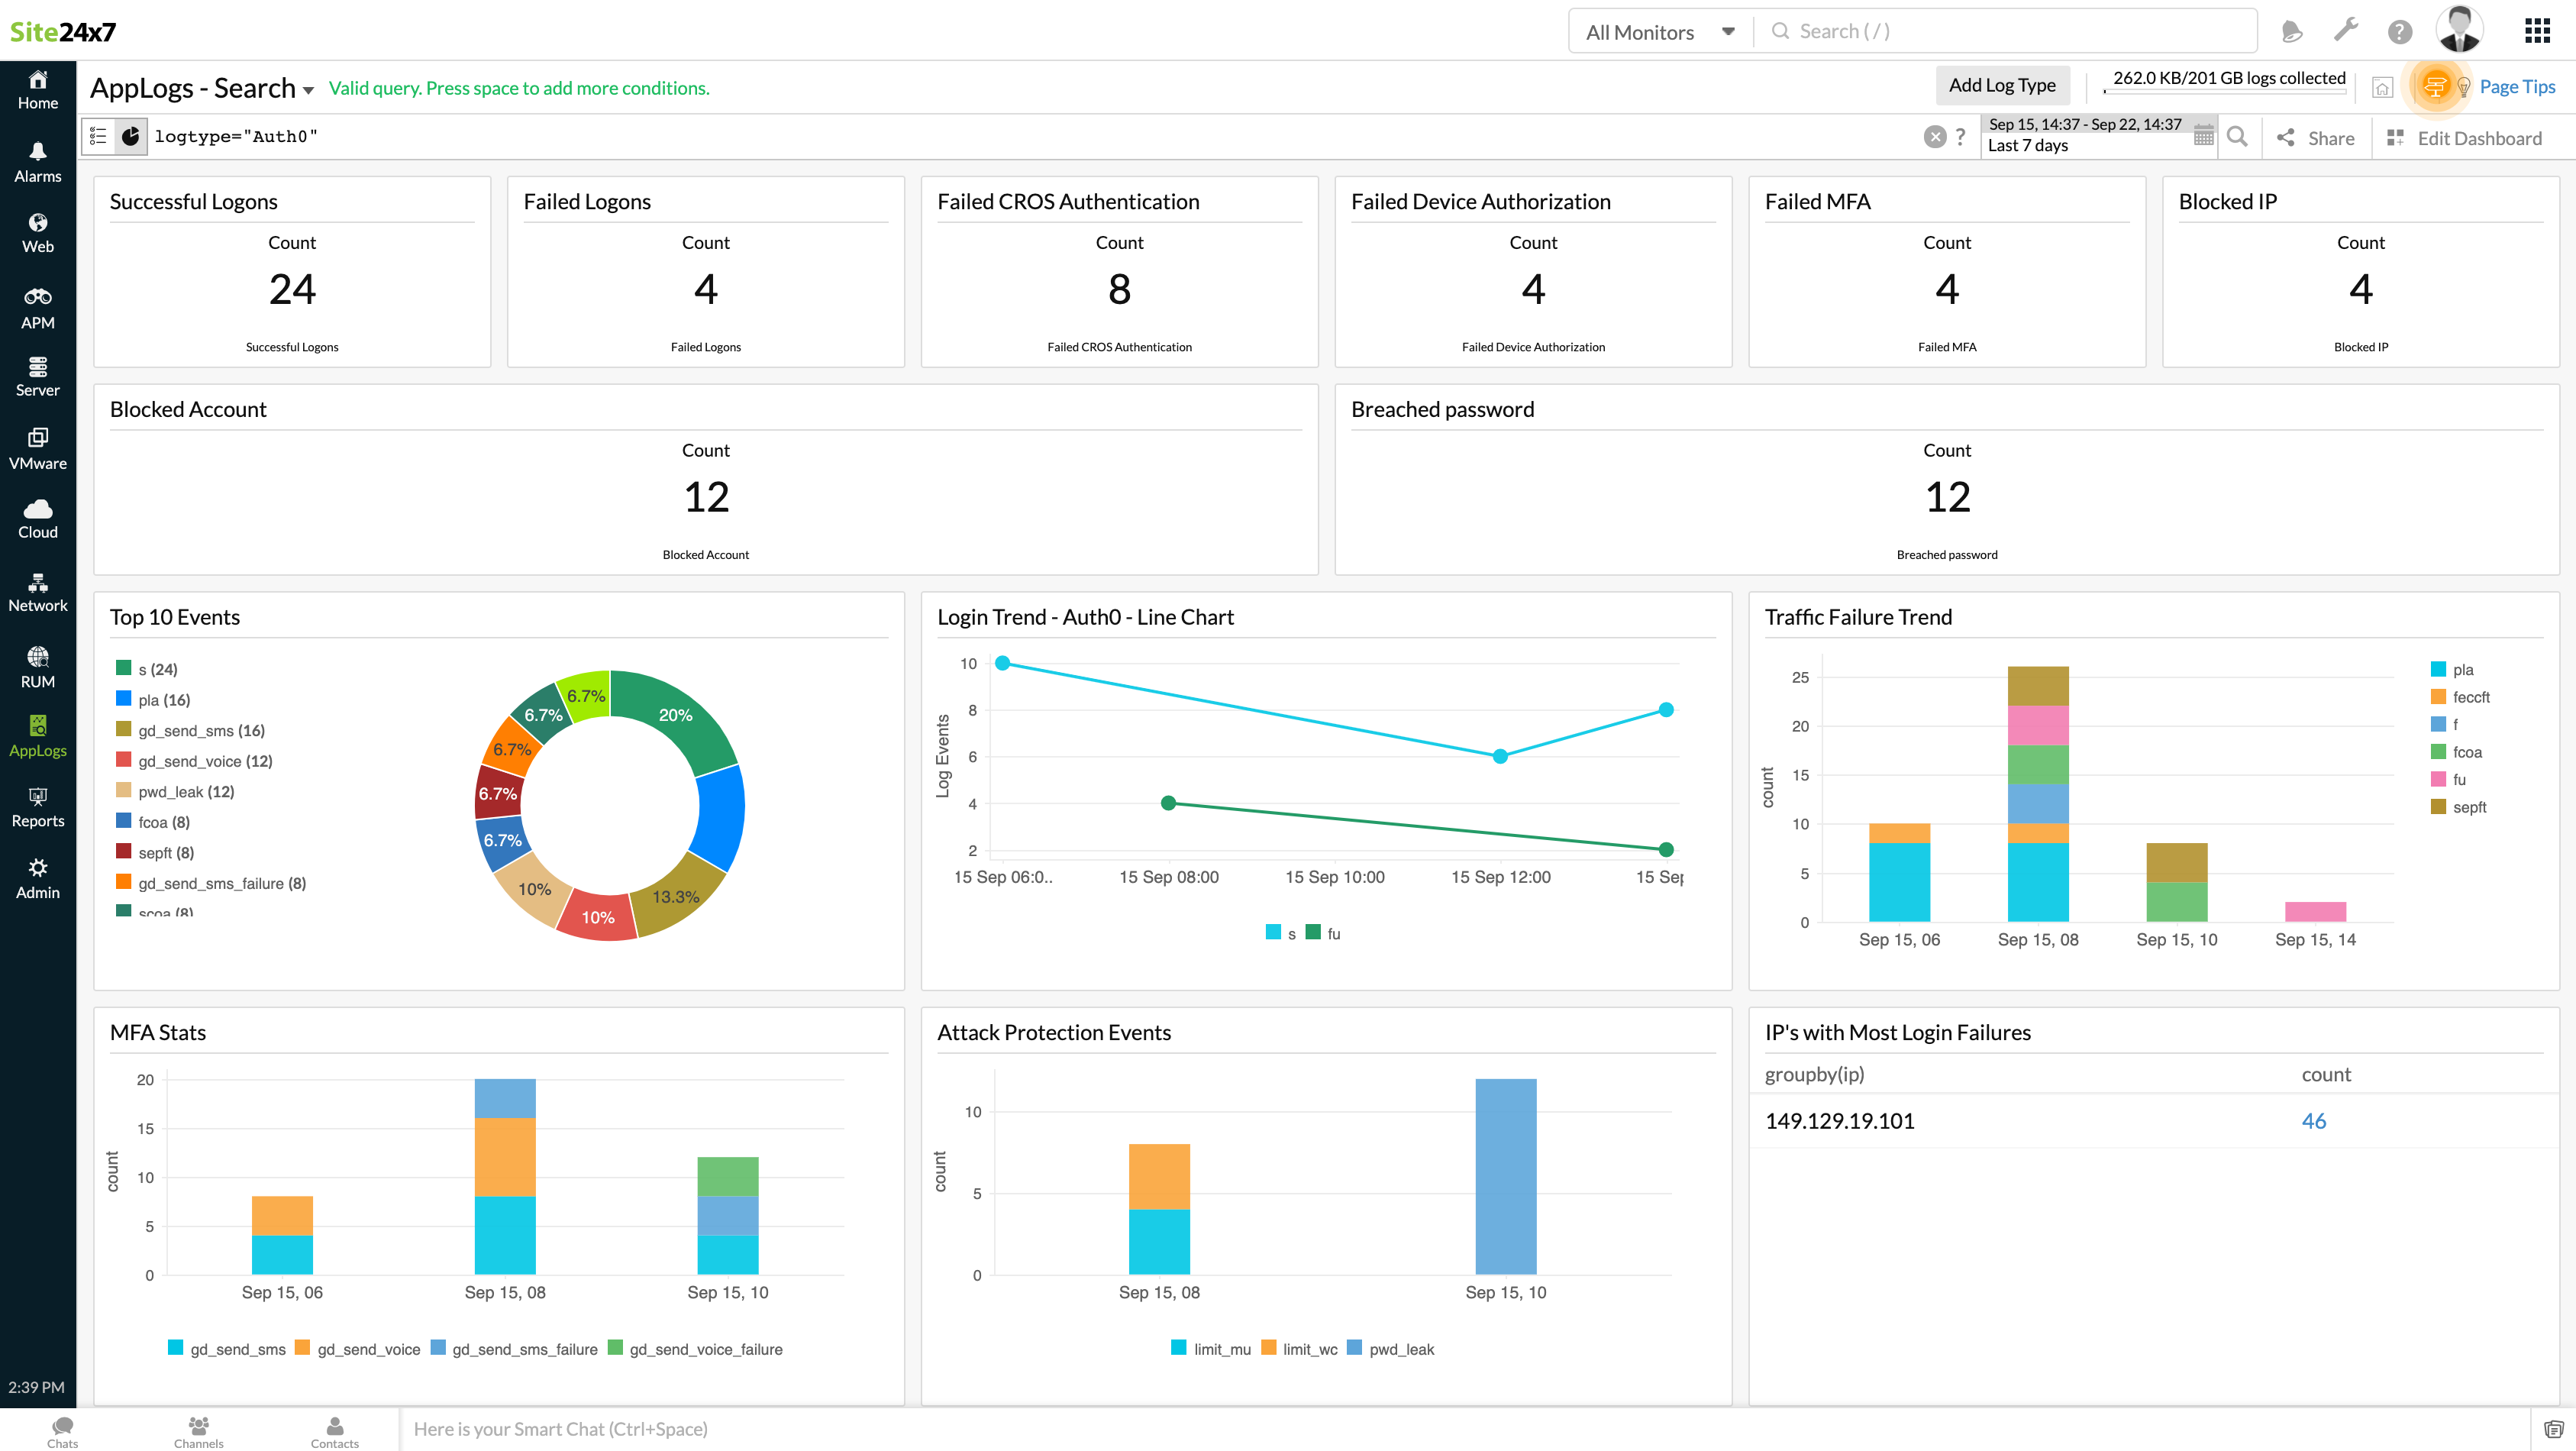The image size is (2576, 1451).
Task: Go to Reports in the sidebar
Action: (37, 807)
